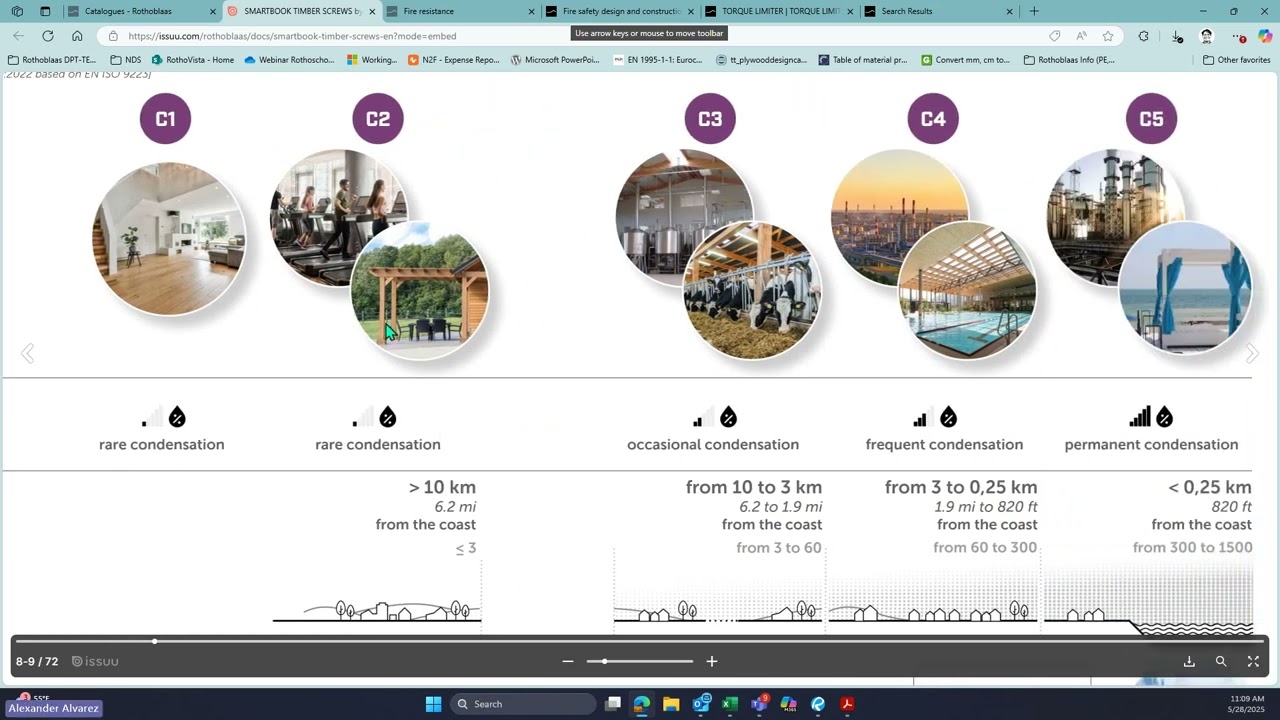1280x720 pixels.
Task: Open the Microsoft PowerPoi bookmark
Action: pos(555,60)
